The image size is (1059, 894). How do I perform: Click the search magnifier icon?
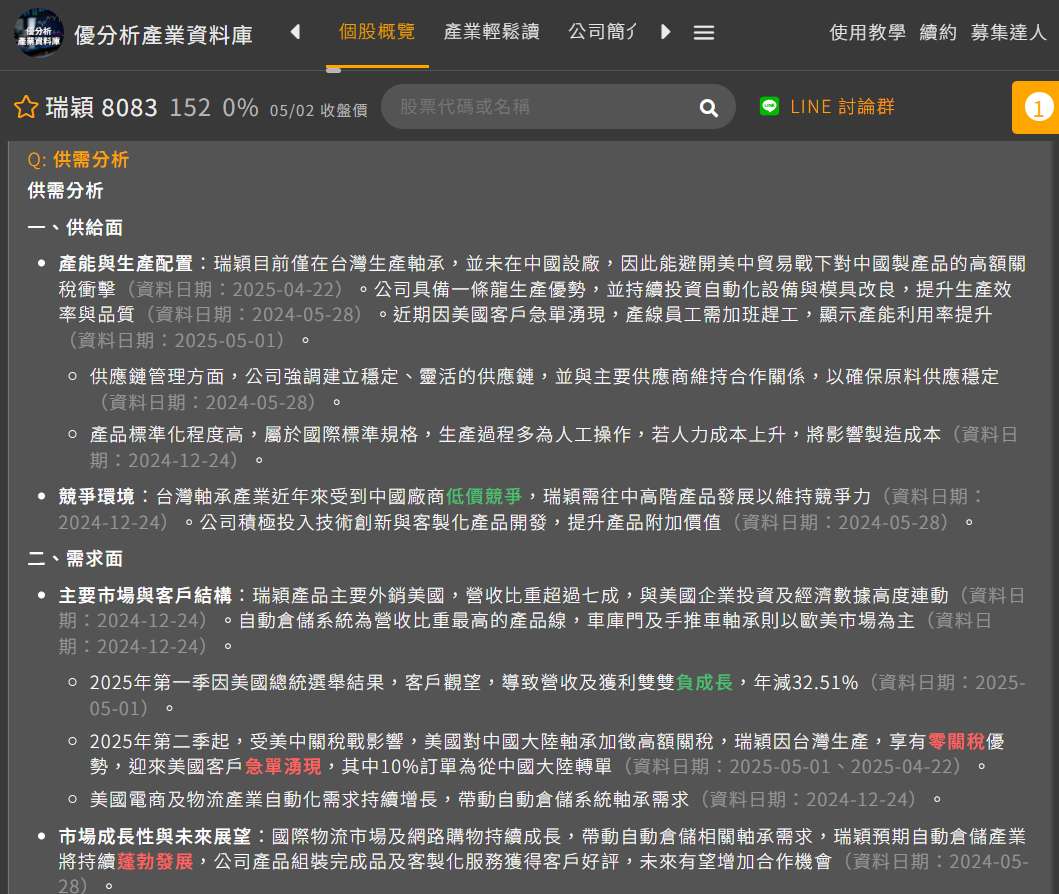click(x=708, y=107)
